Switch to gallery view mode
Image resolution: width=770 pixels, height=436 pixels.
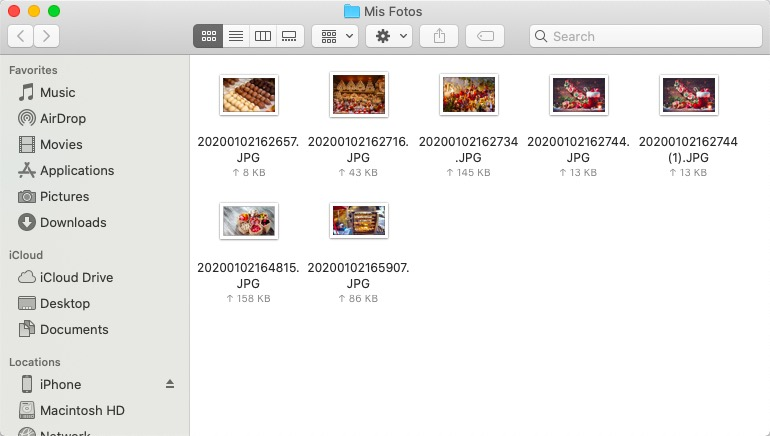(x=290, y=36)
